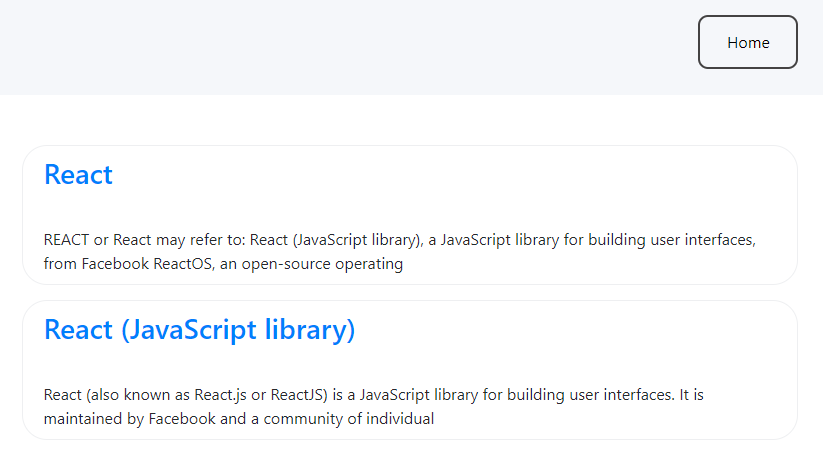Click the gray header bar left of Home
Image resolution: width=823 pixels, height=452 pixels.
click(x=346, y=47)
